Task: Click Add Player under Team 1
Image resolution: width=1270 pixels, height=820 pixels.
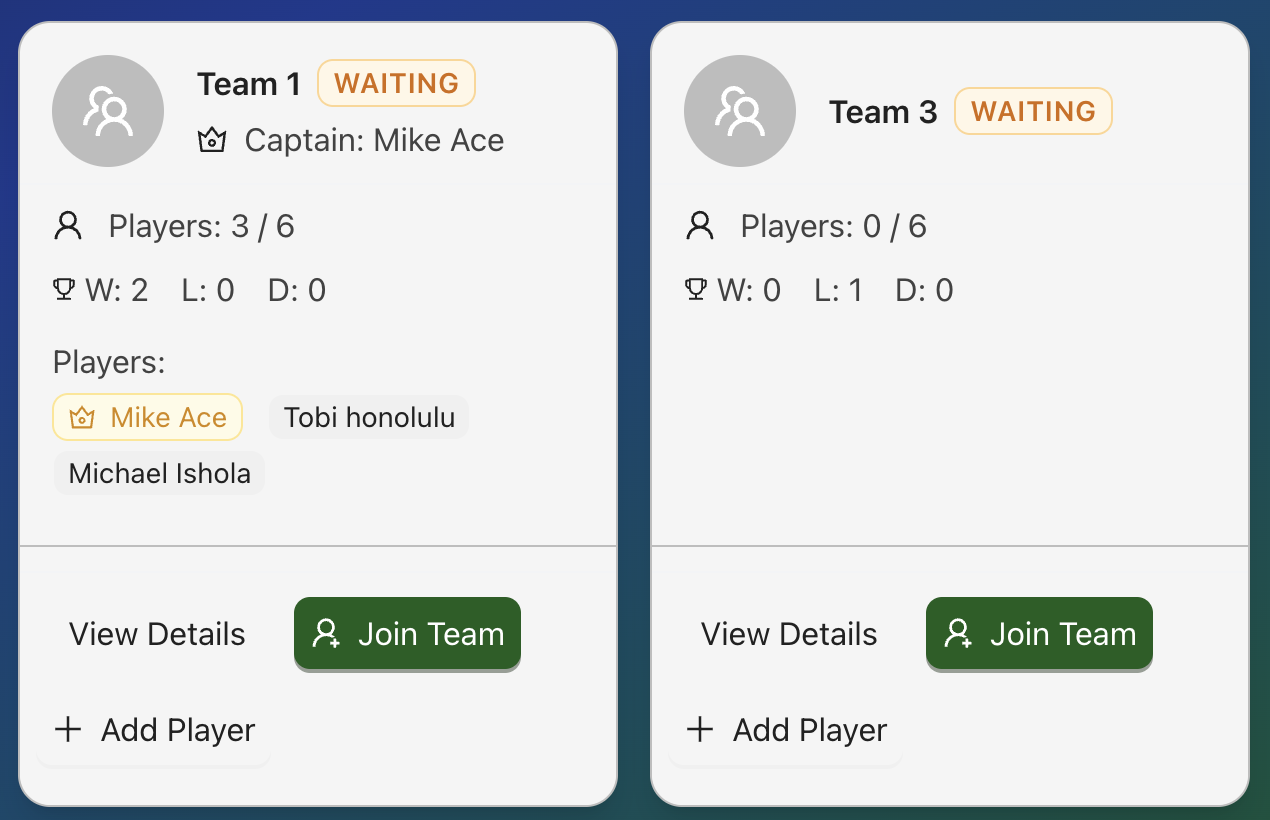Action: click(x=155, y=730)
